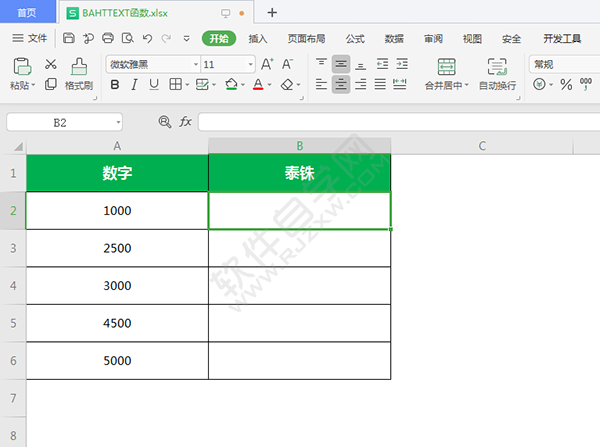Screen dimensions: 600x447
Task: Click the fill color bucket
Action: pyautogui.click(x=231, y=84)
